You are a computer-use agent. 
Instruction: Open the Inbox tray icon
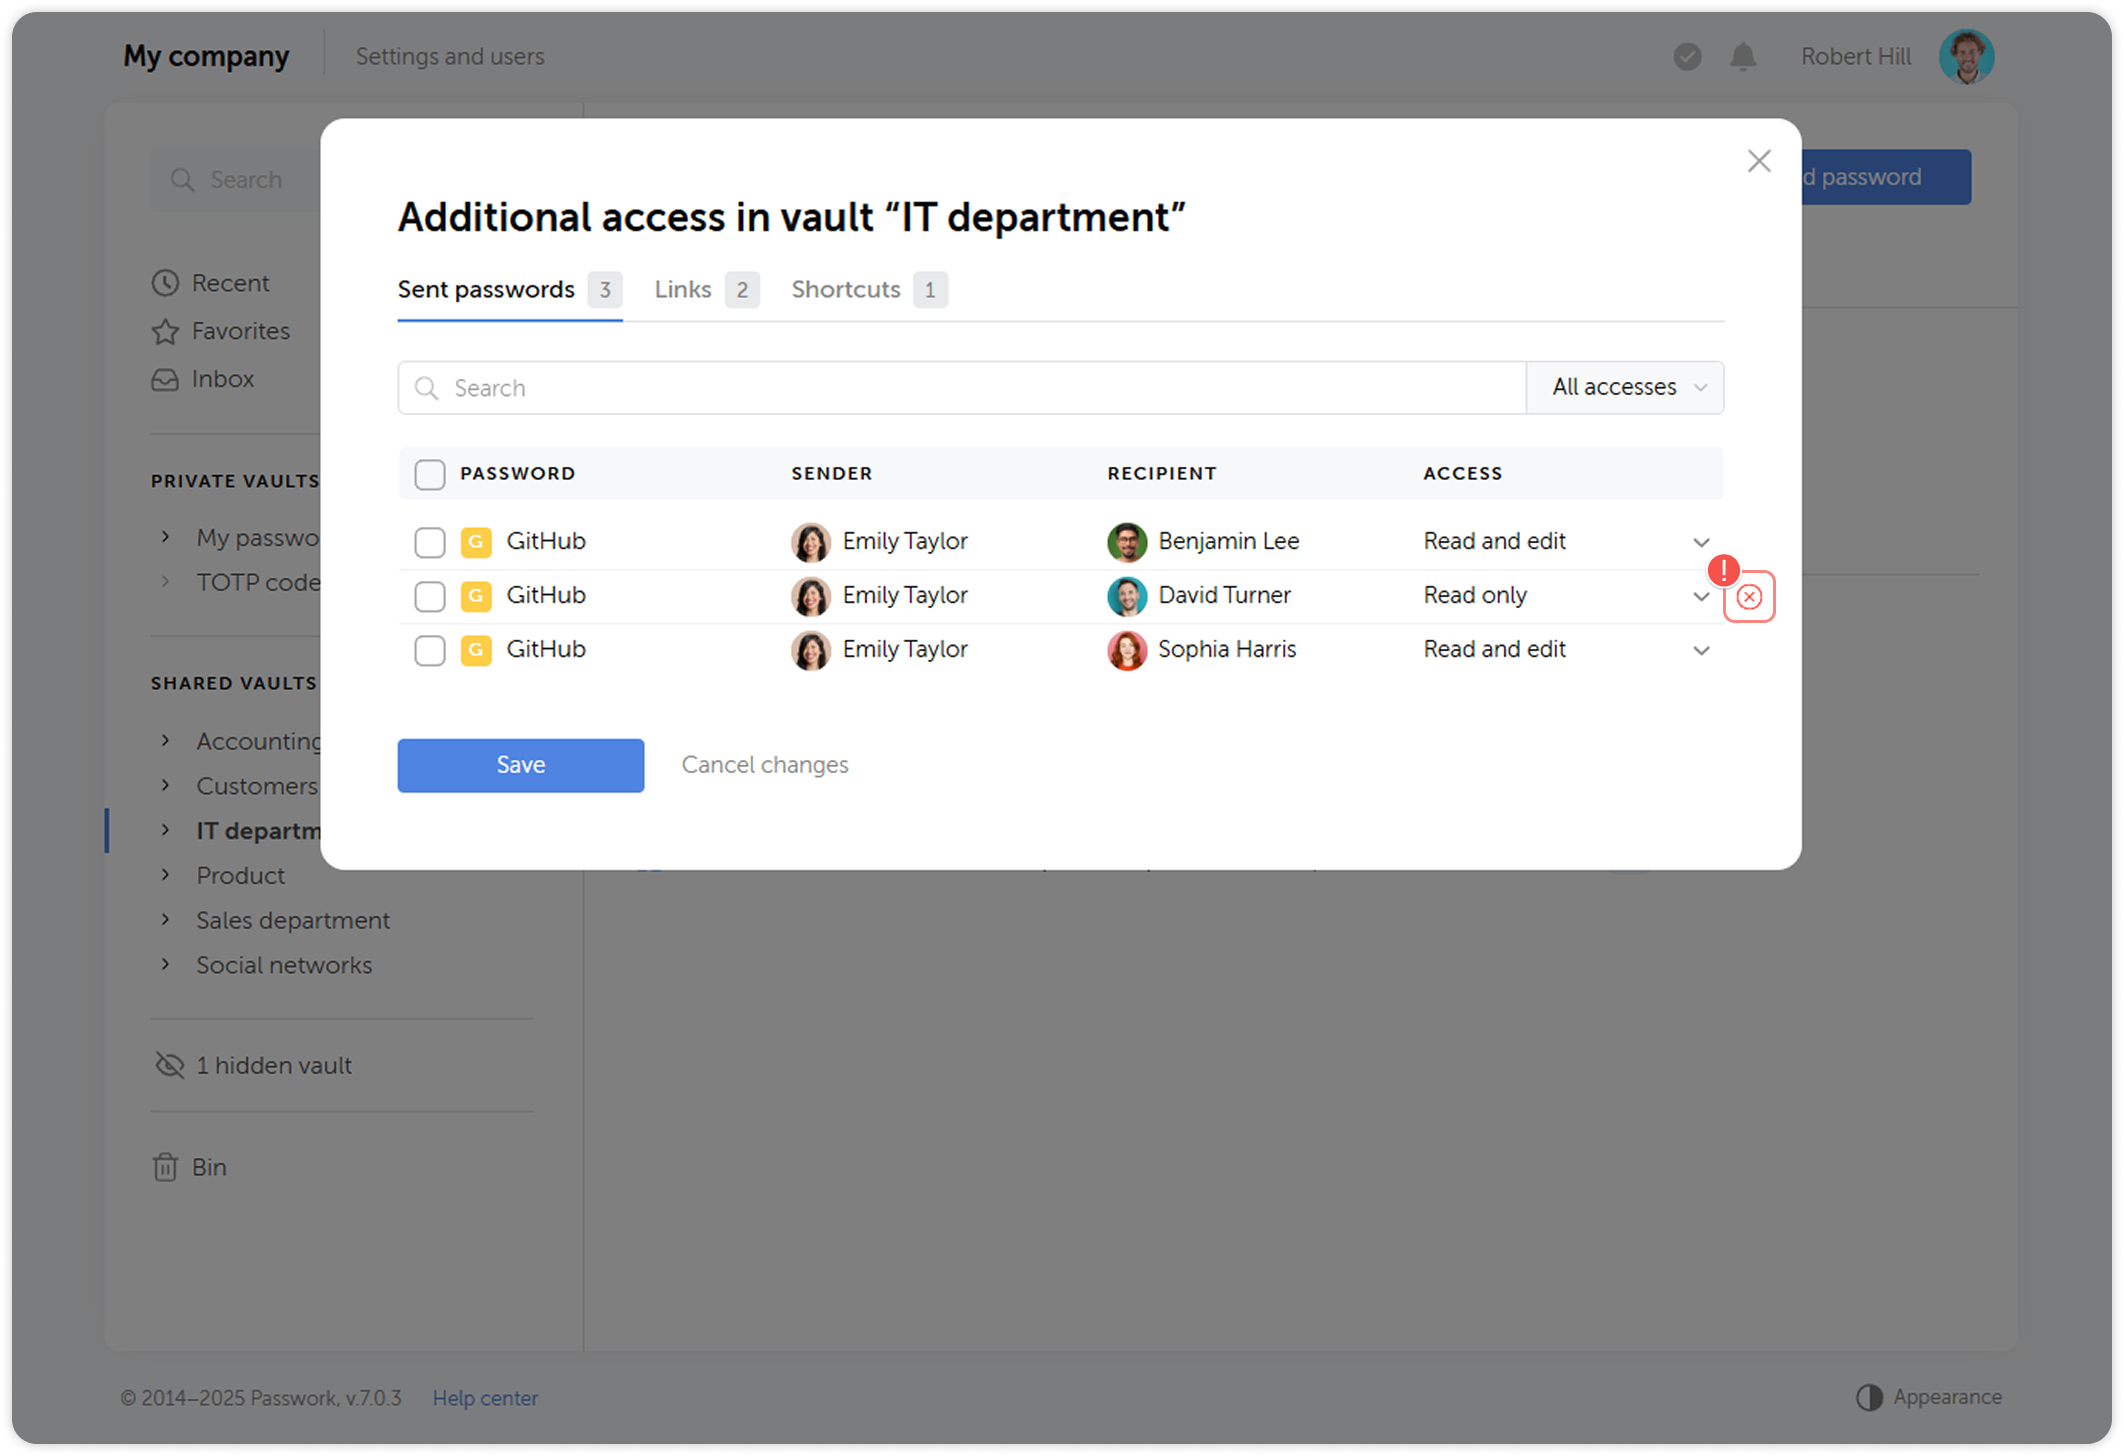tap(165, 379)
